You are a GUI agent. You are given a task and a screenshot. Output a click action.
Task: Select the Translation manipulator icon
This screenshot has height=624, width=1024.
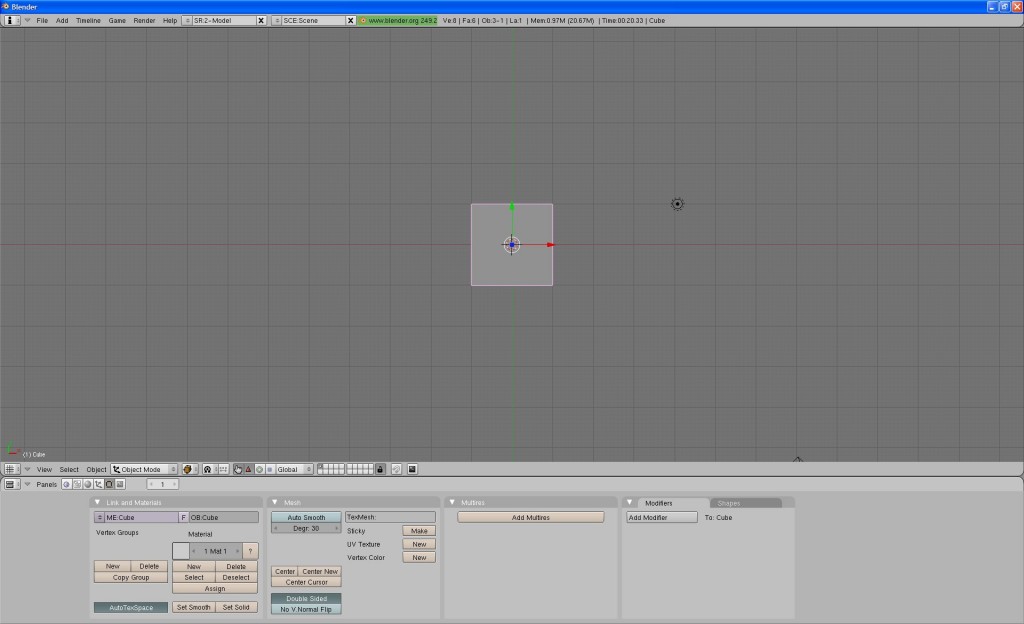coord(246,469)
